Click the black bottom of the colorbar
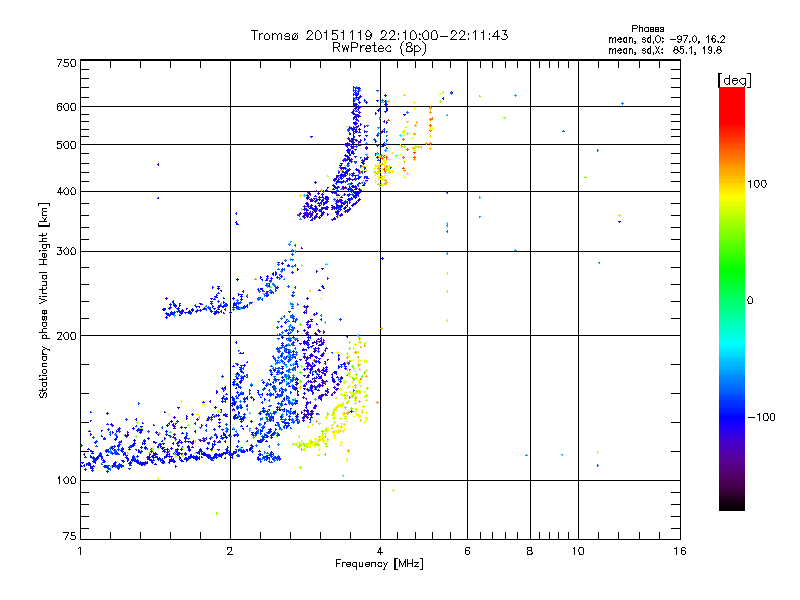The image size is (800, 600). [x=732, y=504]
